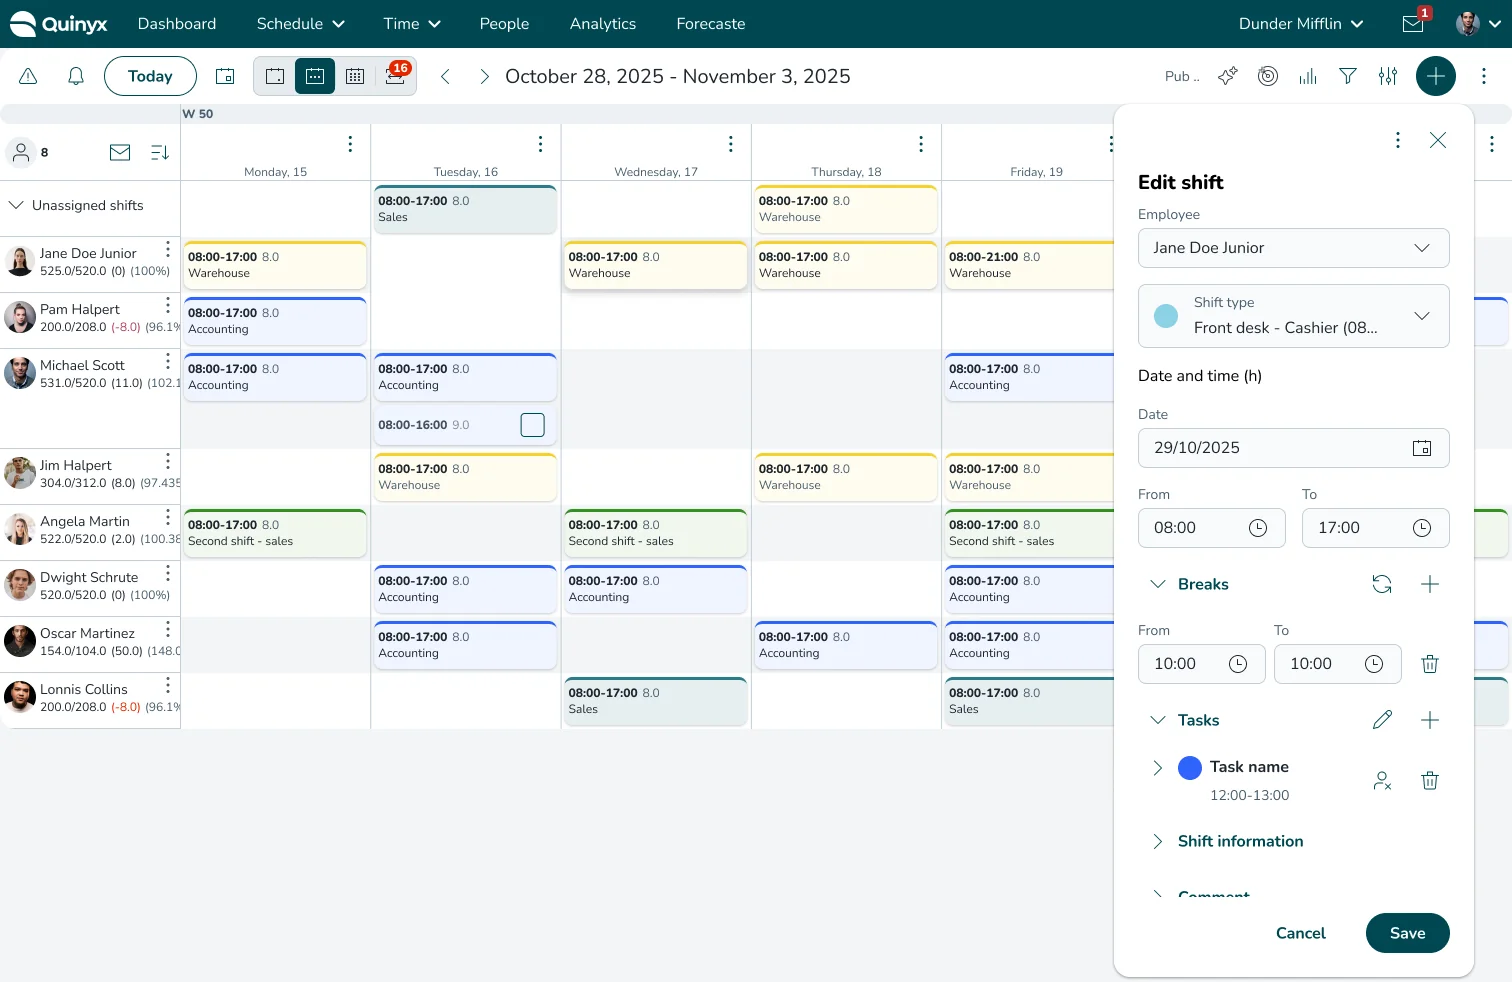Open the Analytics menu item
1512x982 pixels.
click(x=603, y=24)
